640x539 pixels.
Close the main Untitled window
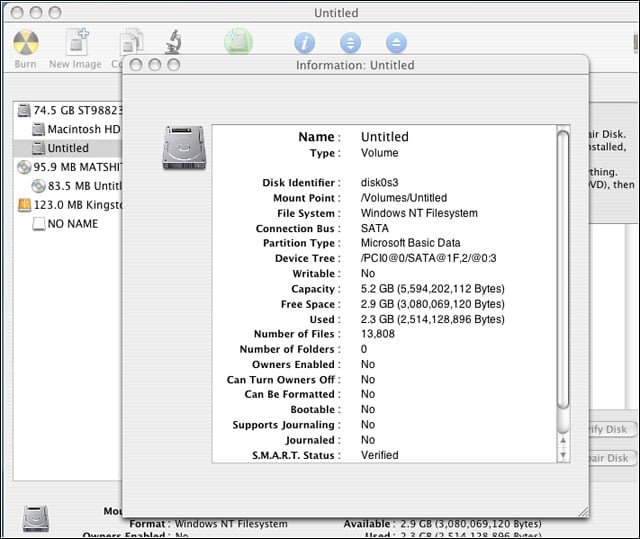17,13
